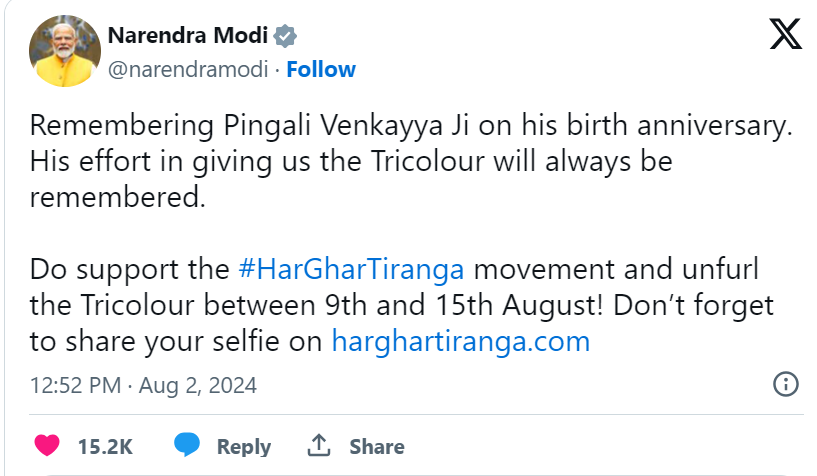Click the X logo in the top corner
The width and height of the screenshot is (817, 476).
click(785, 37)
